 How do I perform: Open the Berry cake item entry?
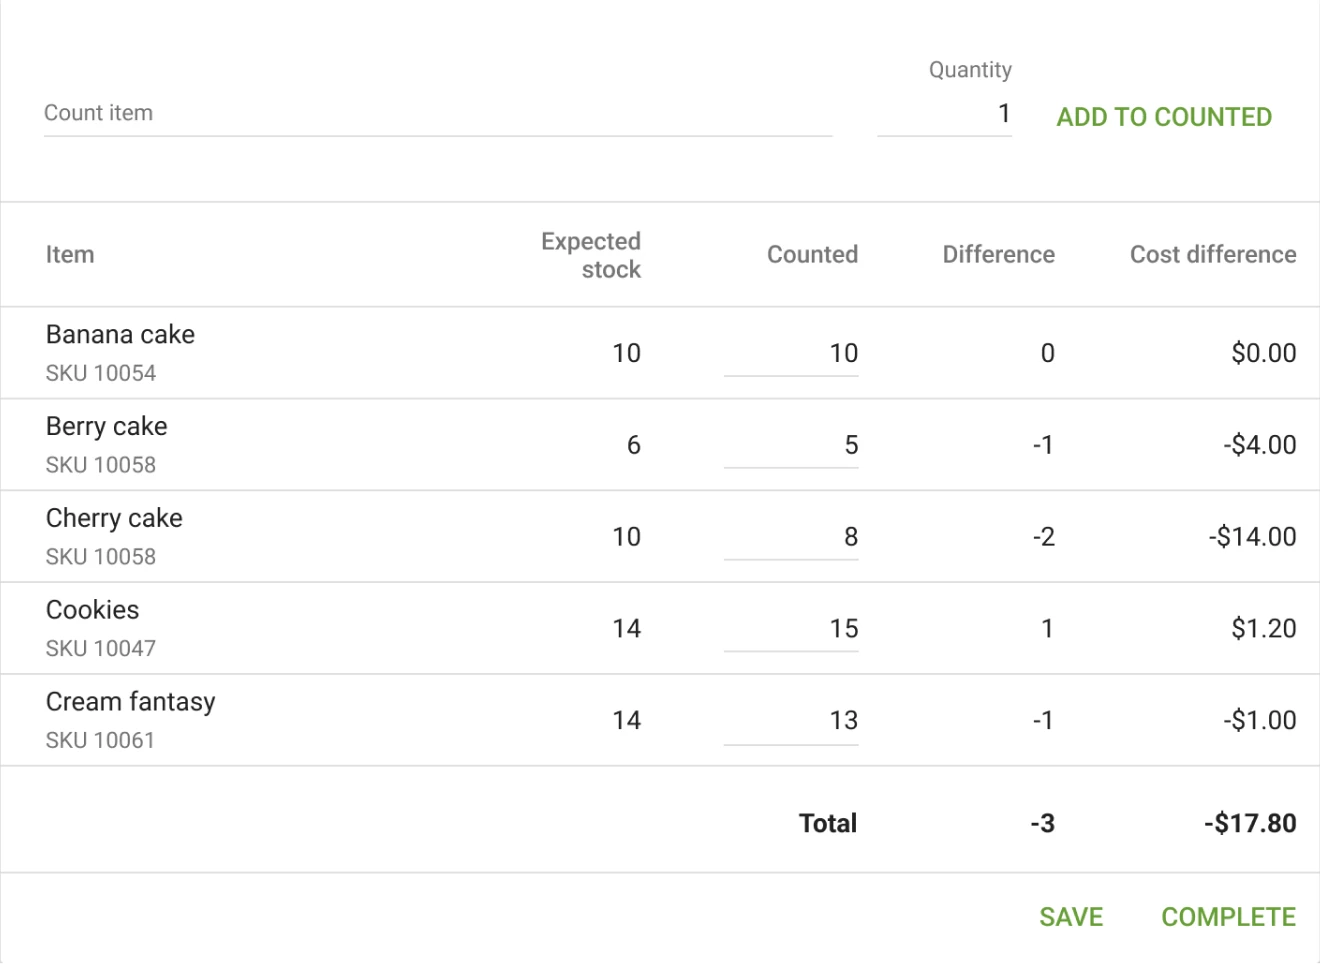tap(106, 426)
